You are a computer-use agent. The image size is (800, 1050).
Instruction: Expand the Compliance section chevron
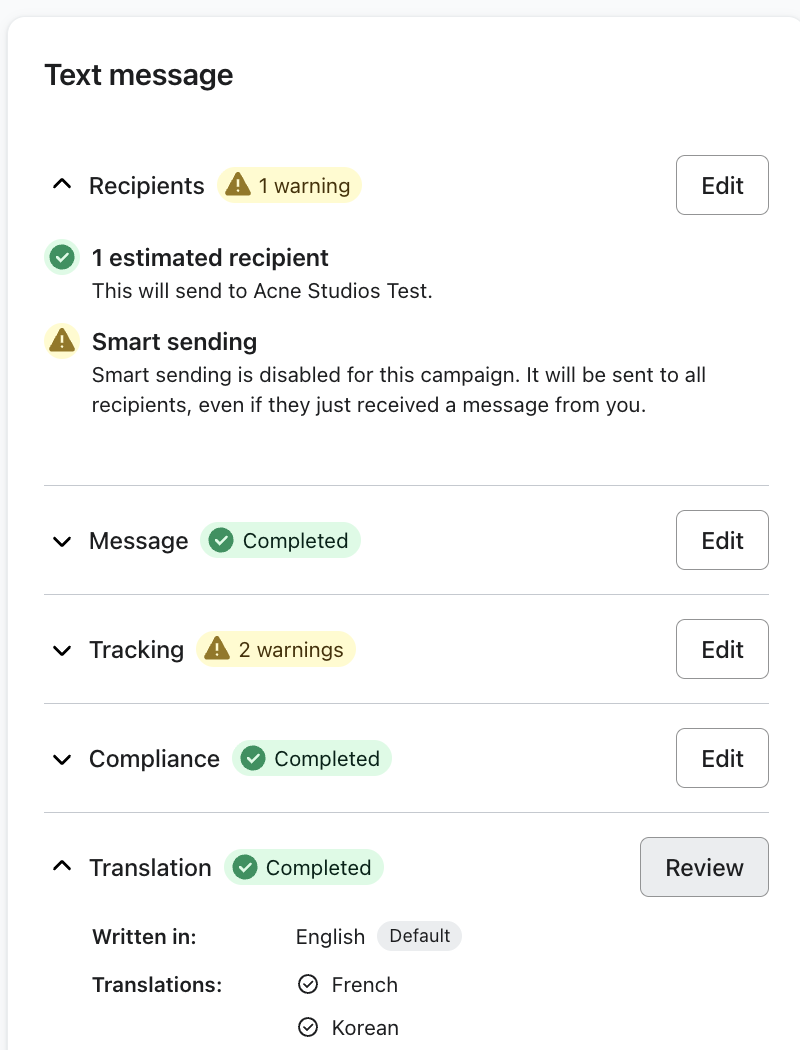[x=62, y=759]
